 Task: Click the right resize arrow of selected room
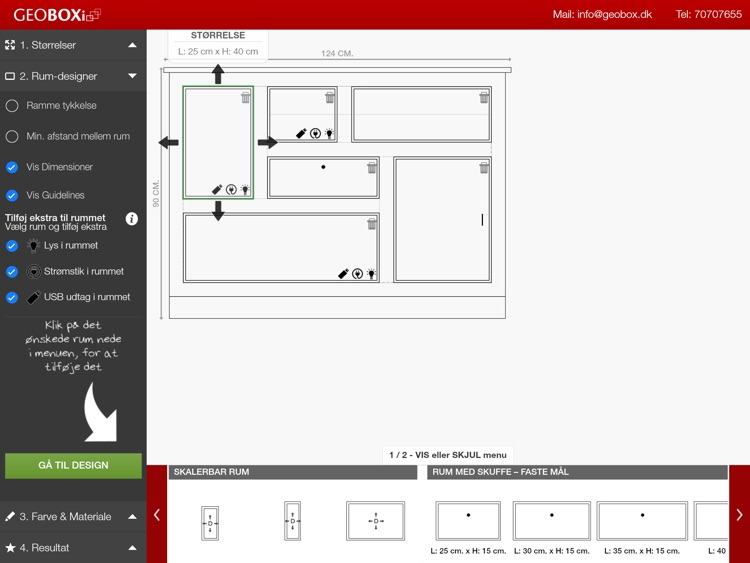point(267,142)
